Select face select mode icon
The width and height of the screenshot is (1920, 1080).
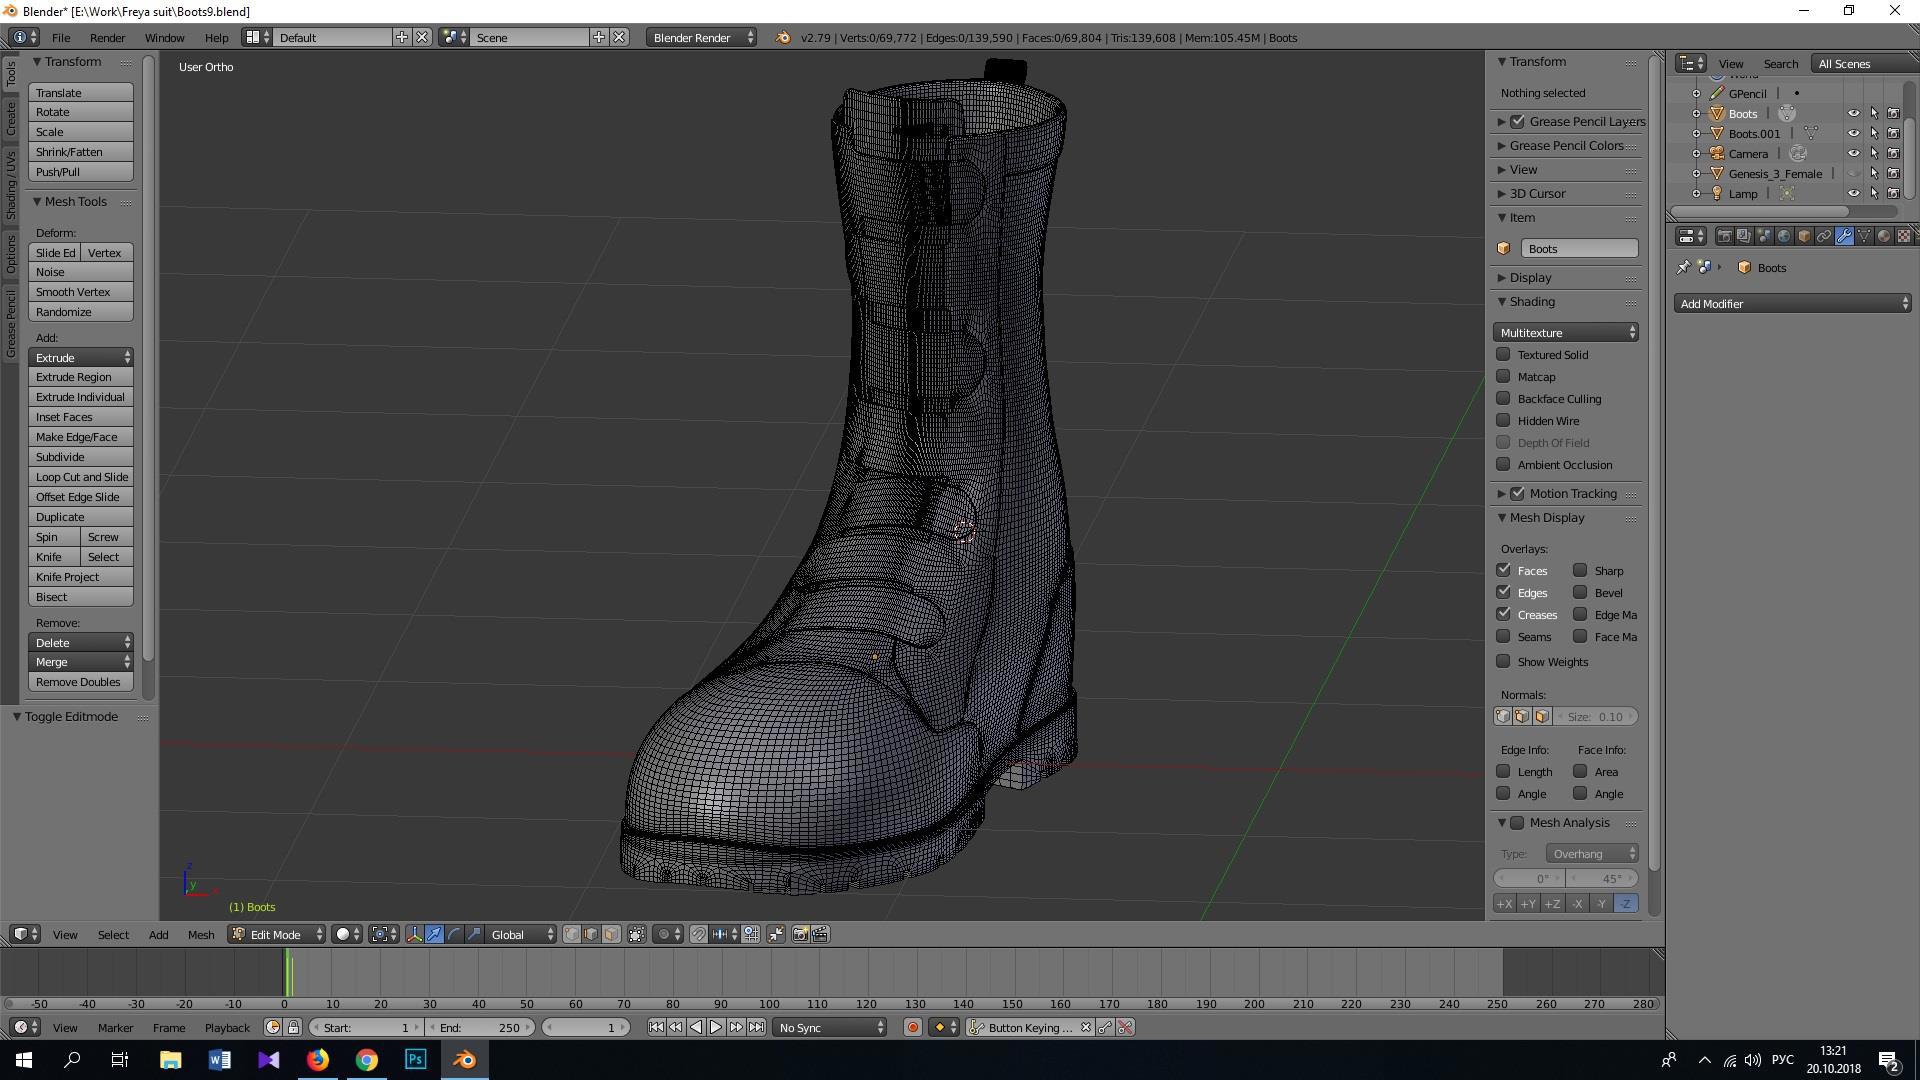point(612,934)
